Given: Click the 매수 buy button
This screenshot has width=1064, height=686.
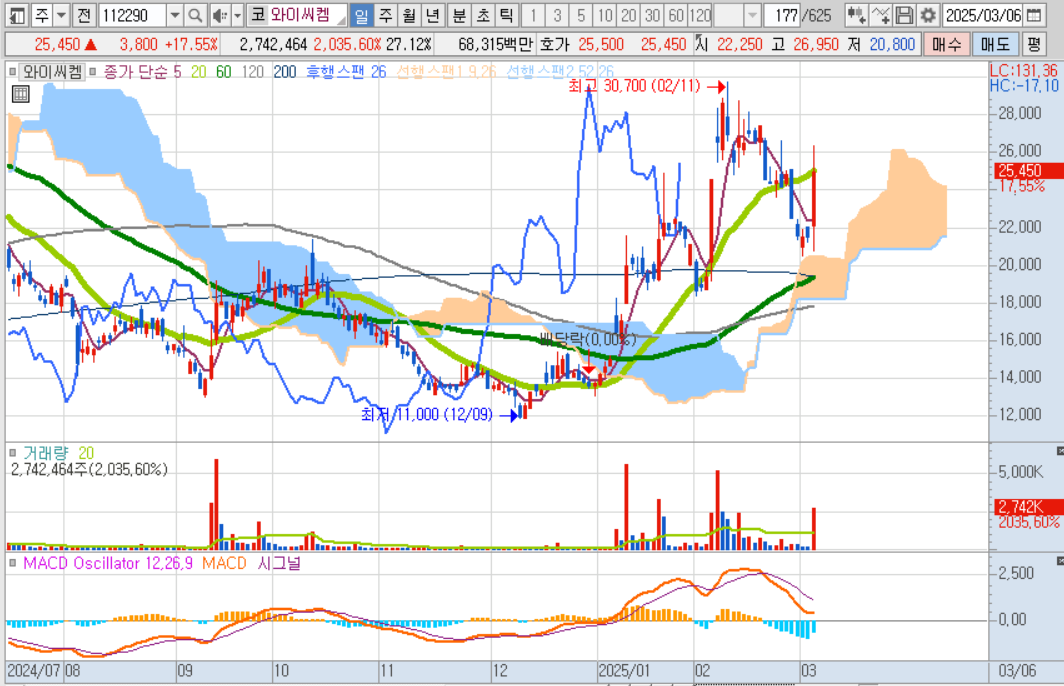Looking at the screenshot, I should [x=947, y=45].
